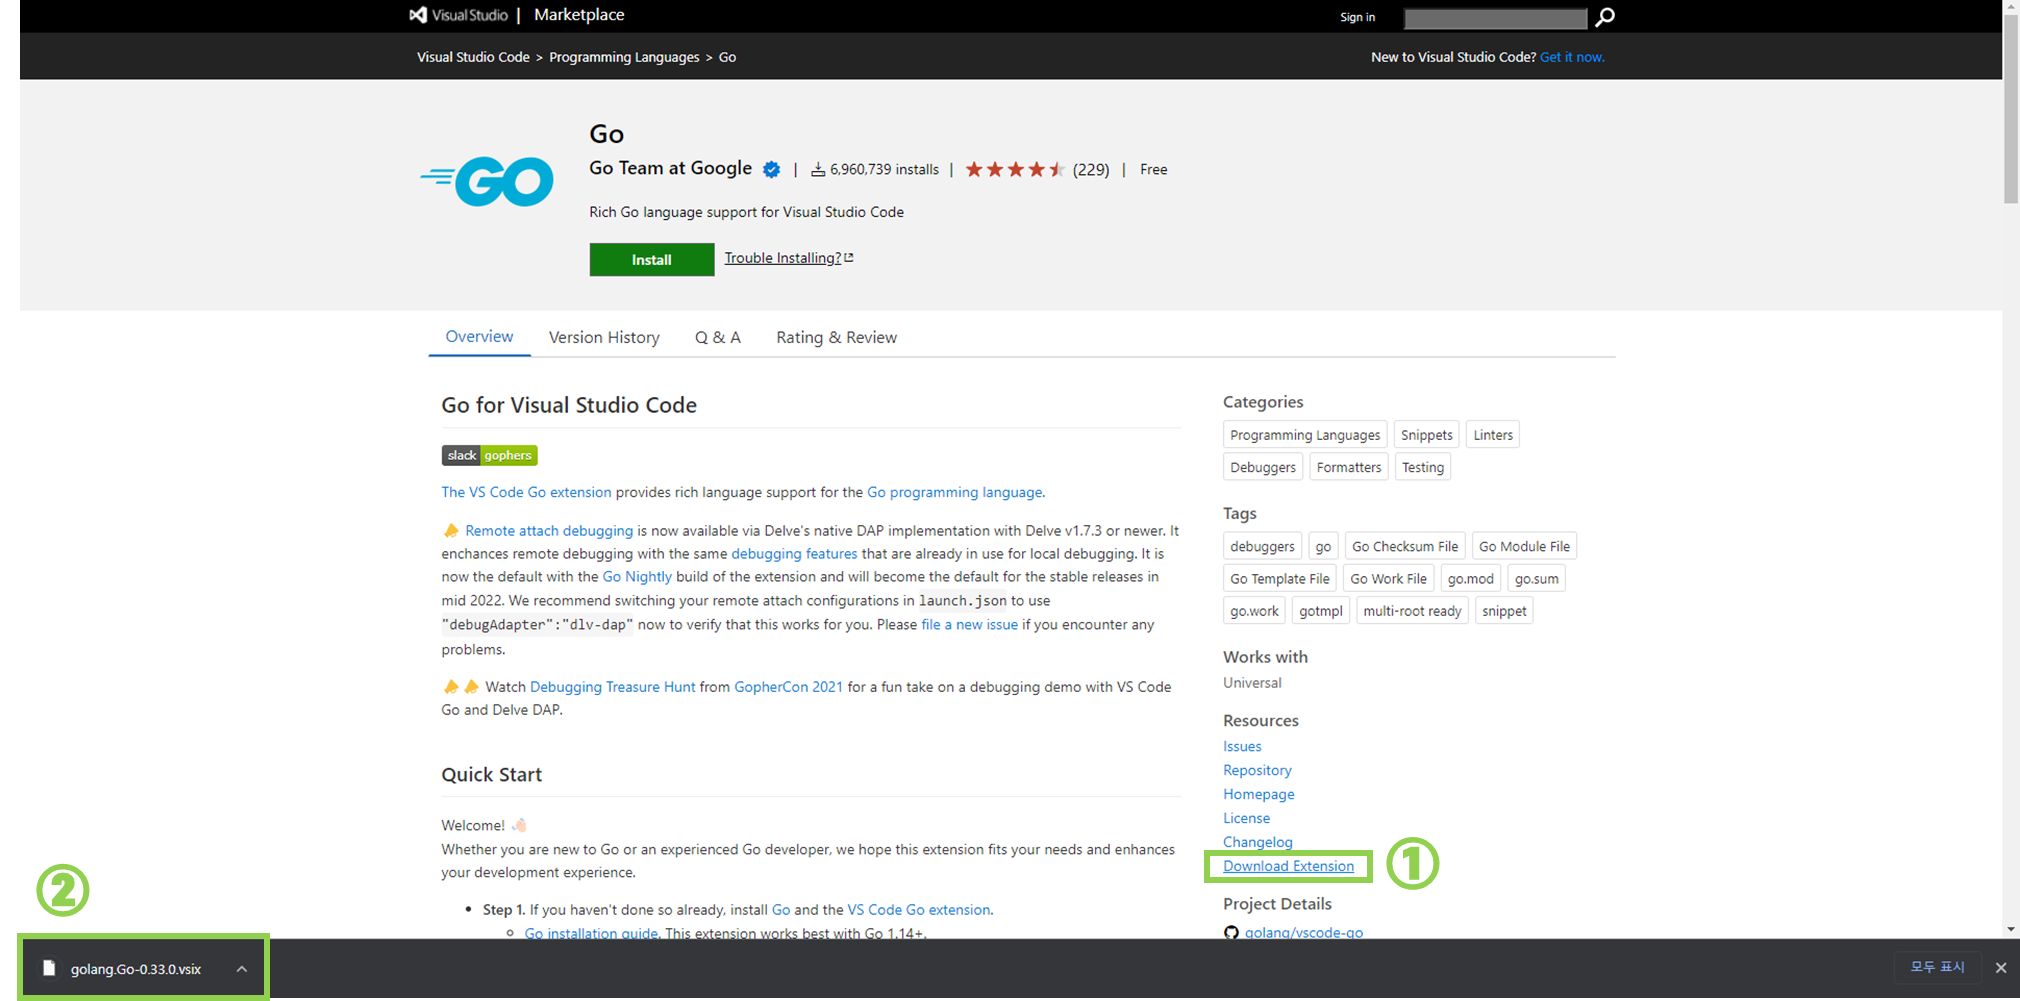Screen dimensions: 2020x1001
Task: Click the snippet tag
Action: (x=1504, y=611)
